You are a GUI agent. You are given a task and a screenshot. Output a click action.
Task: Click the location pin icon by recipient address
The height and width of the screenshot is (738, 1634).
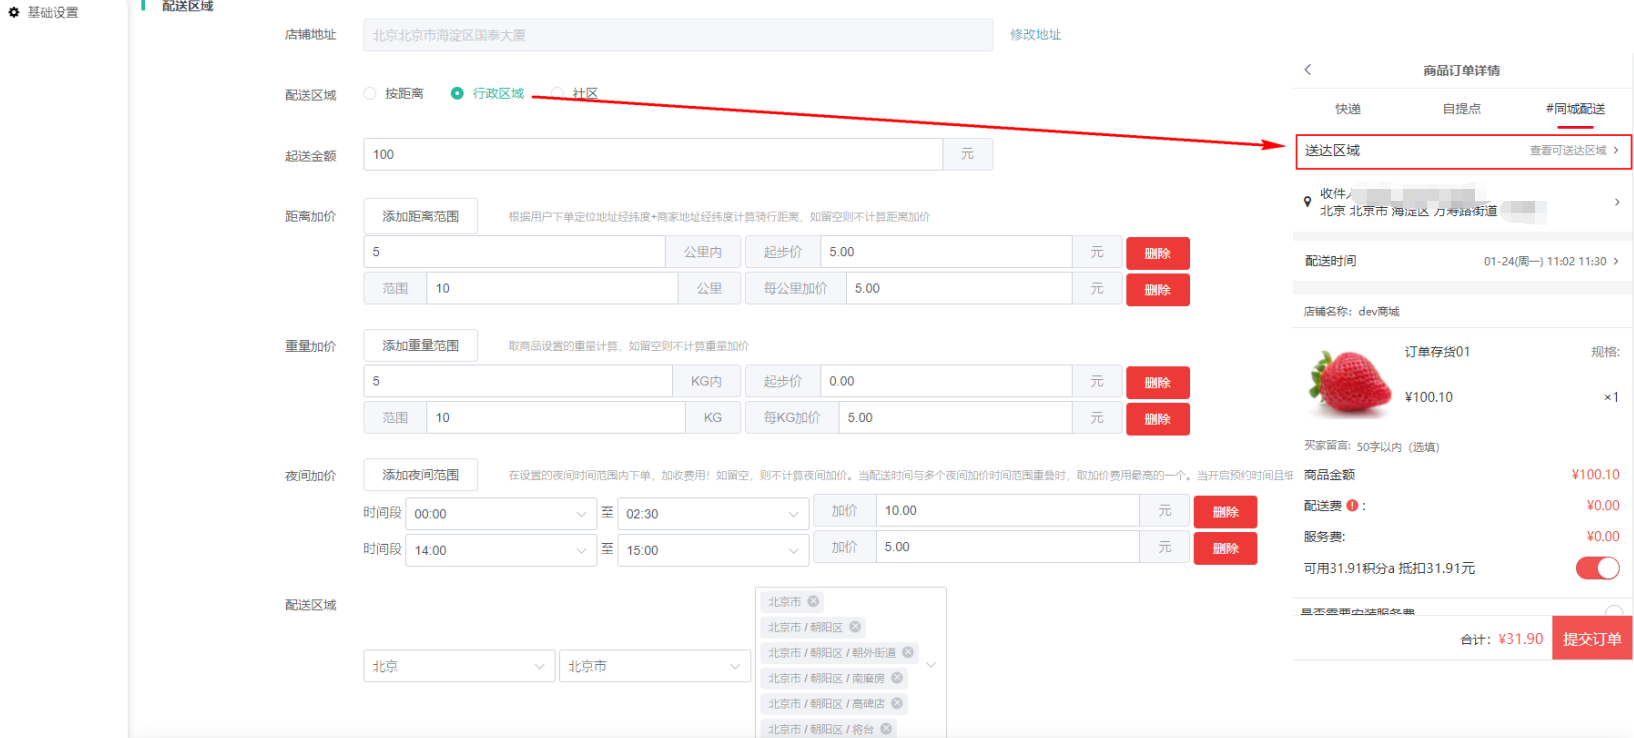pos(1307,202)
